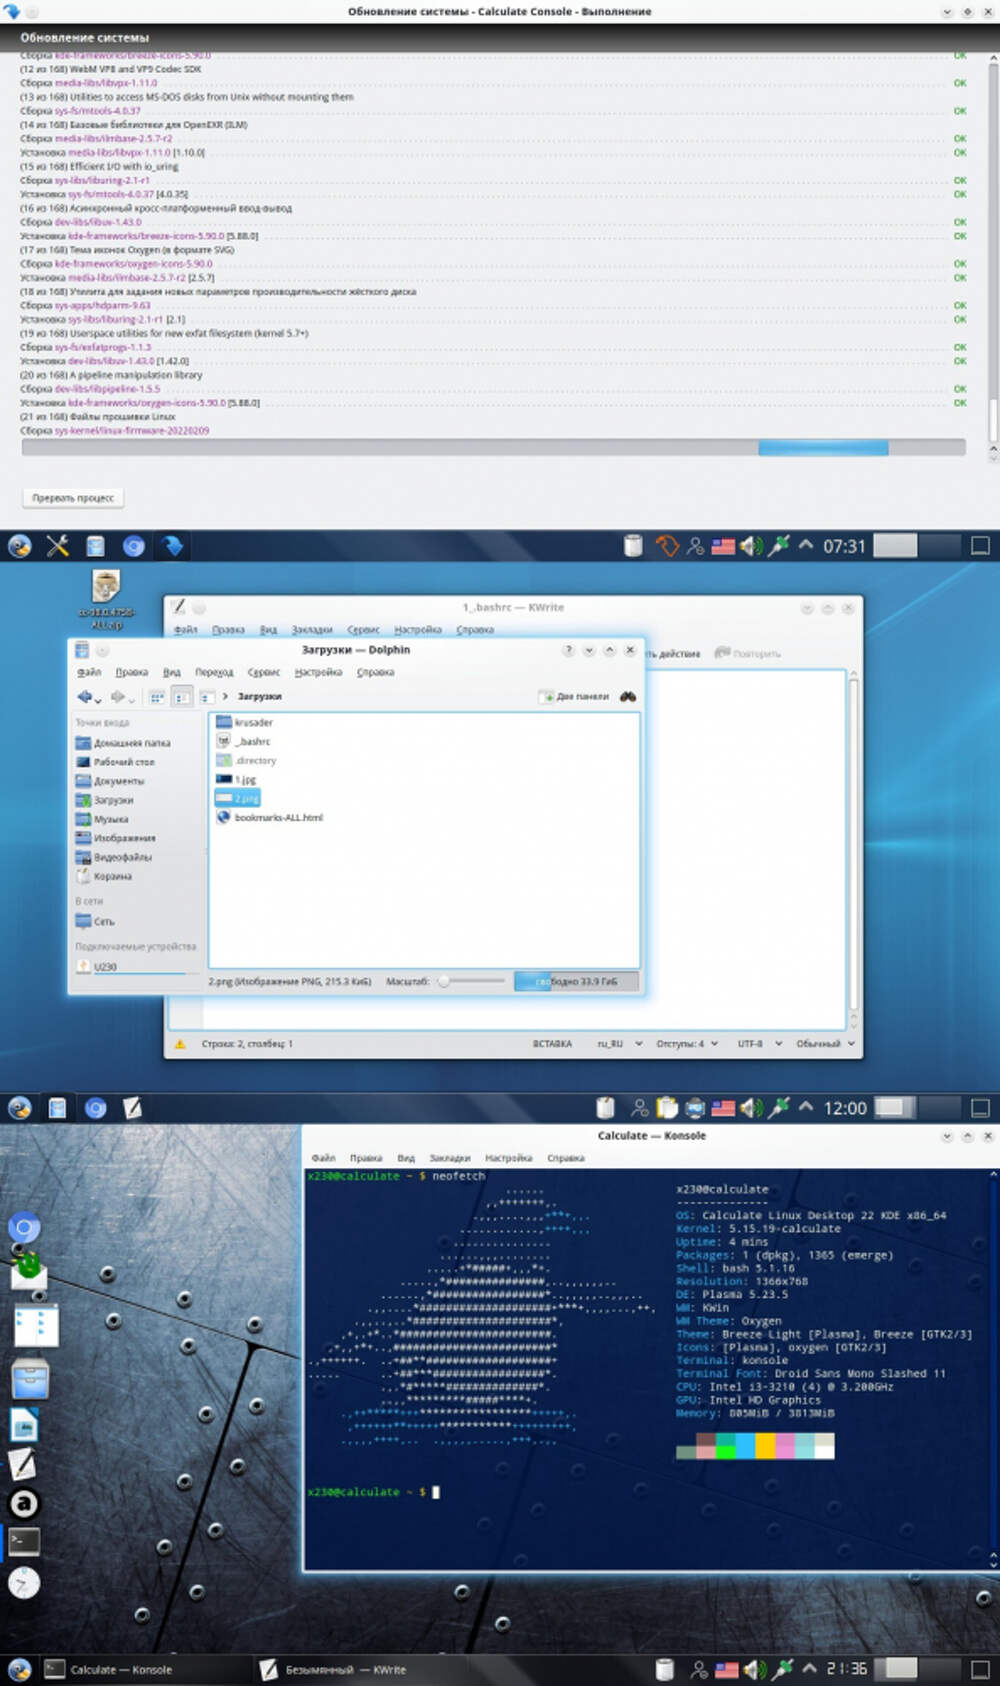Click the U230 device in Dolphin sidebar
This screenshot has width=1000, height=1686.
(105, 966)
